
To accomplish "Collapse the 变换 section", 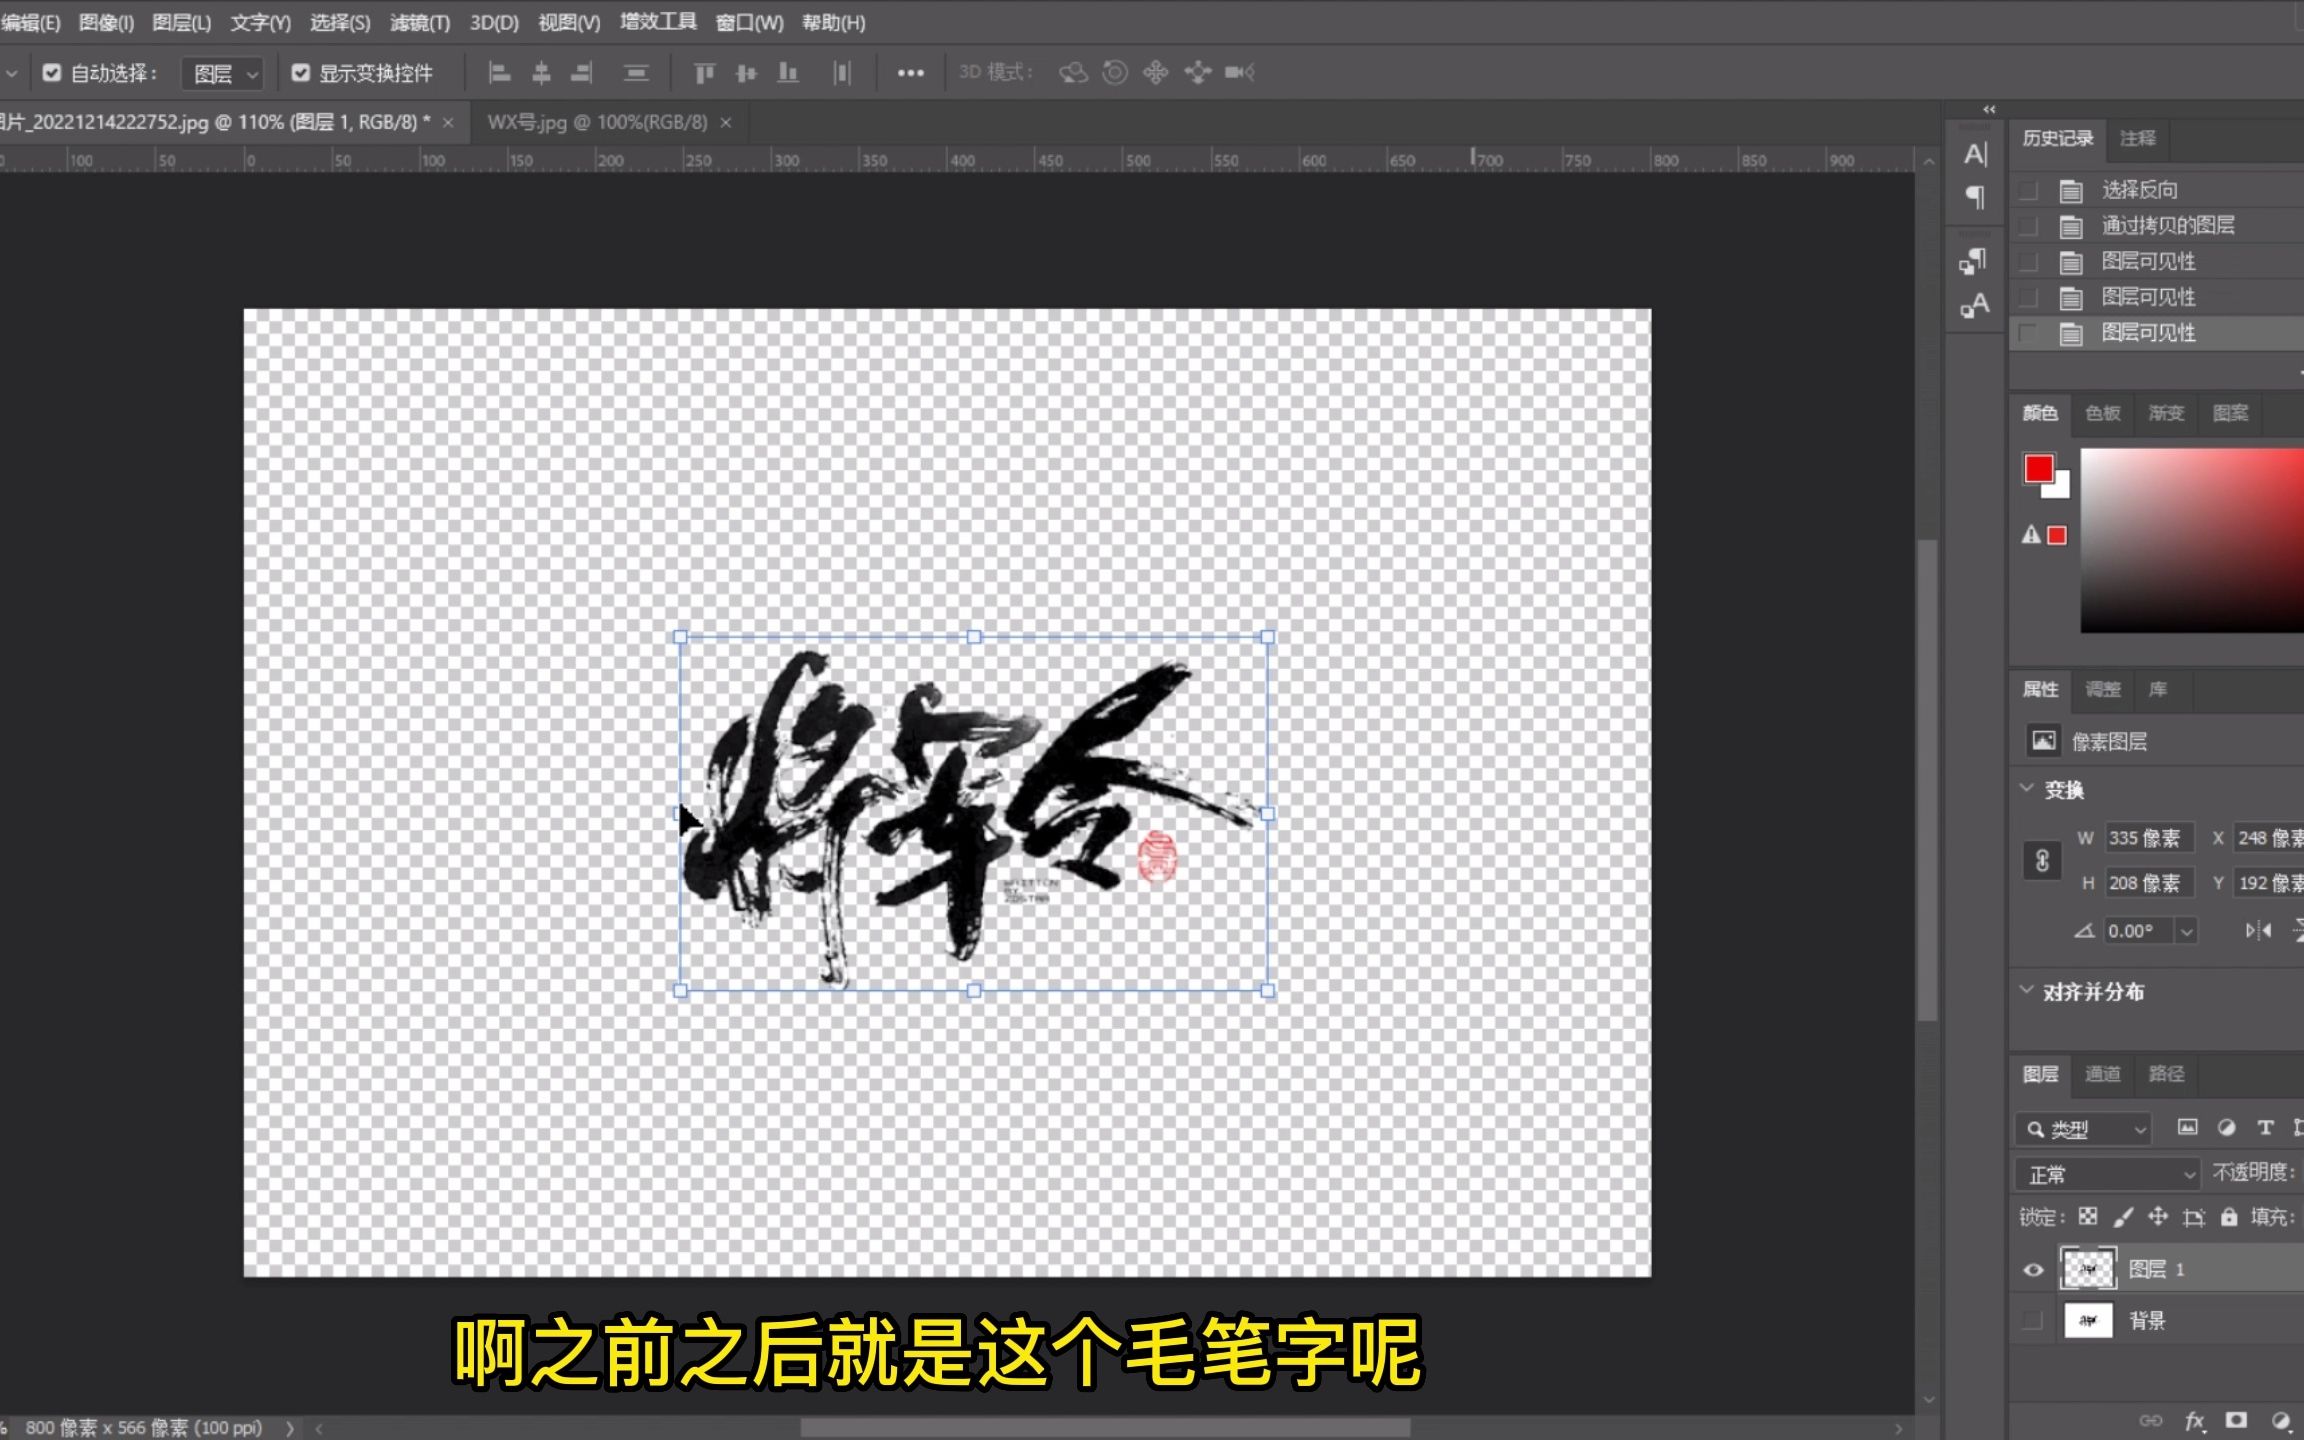I will 2027,789.
